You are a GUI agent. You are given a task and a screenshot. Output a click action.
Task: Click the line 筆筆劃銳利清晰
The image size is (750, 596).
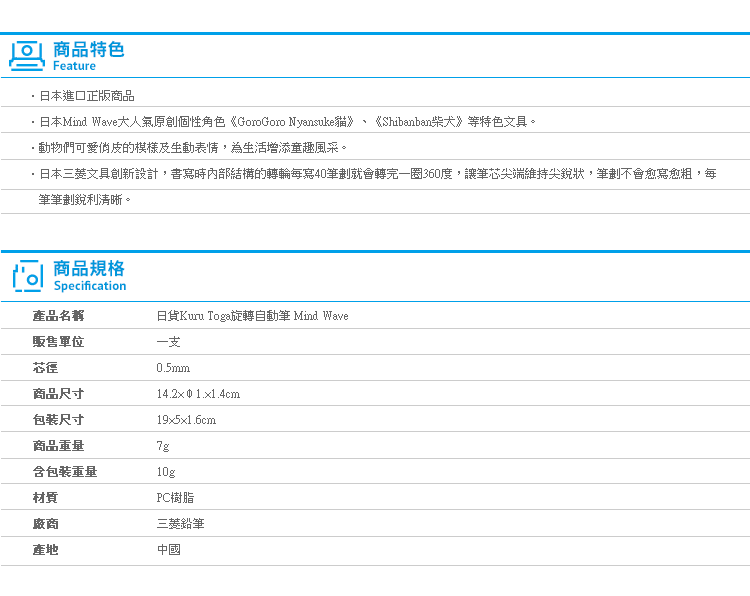point(85,199)
